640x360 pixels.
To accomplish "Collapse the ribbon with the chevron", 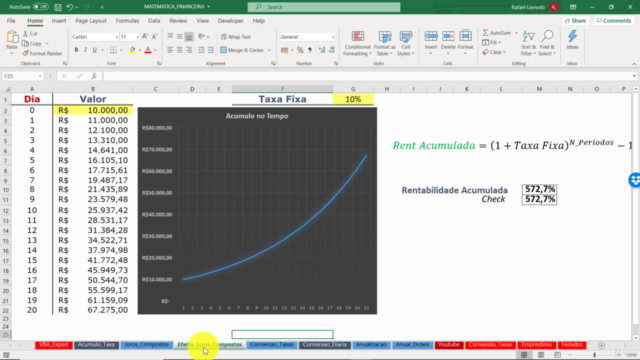I will (x=634, y=64).
